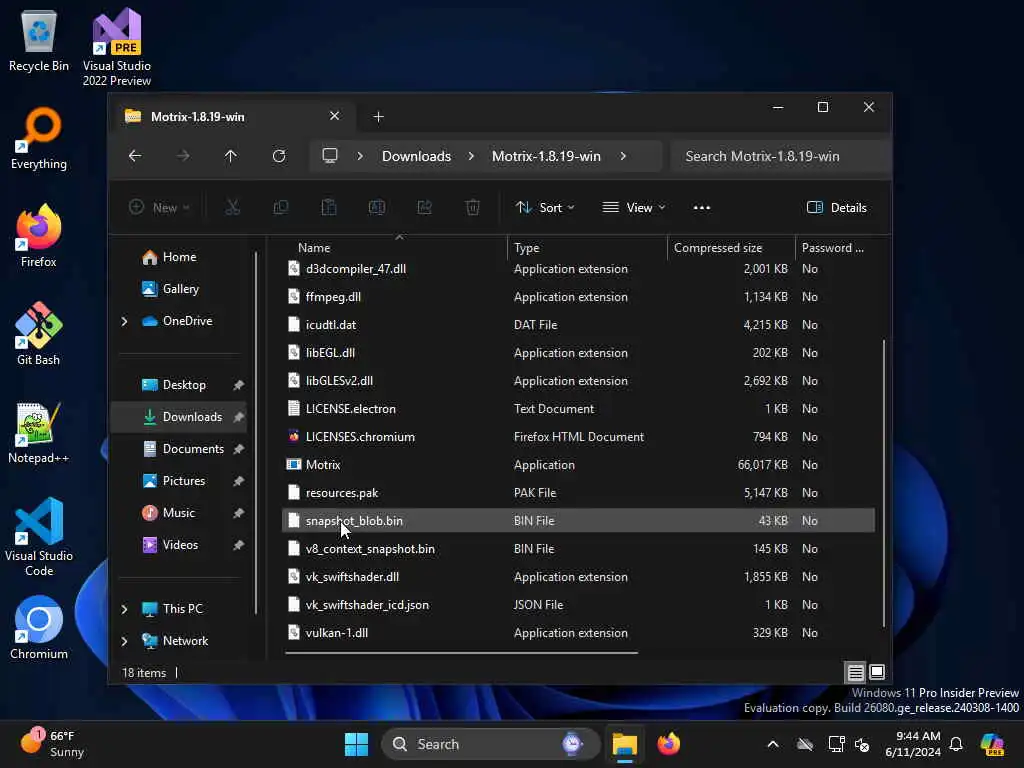Open Home in navigation pane
This screenshot has width=1024, height=768.
[x=180, y=257]
